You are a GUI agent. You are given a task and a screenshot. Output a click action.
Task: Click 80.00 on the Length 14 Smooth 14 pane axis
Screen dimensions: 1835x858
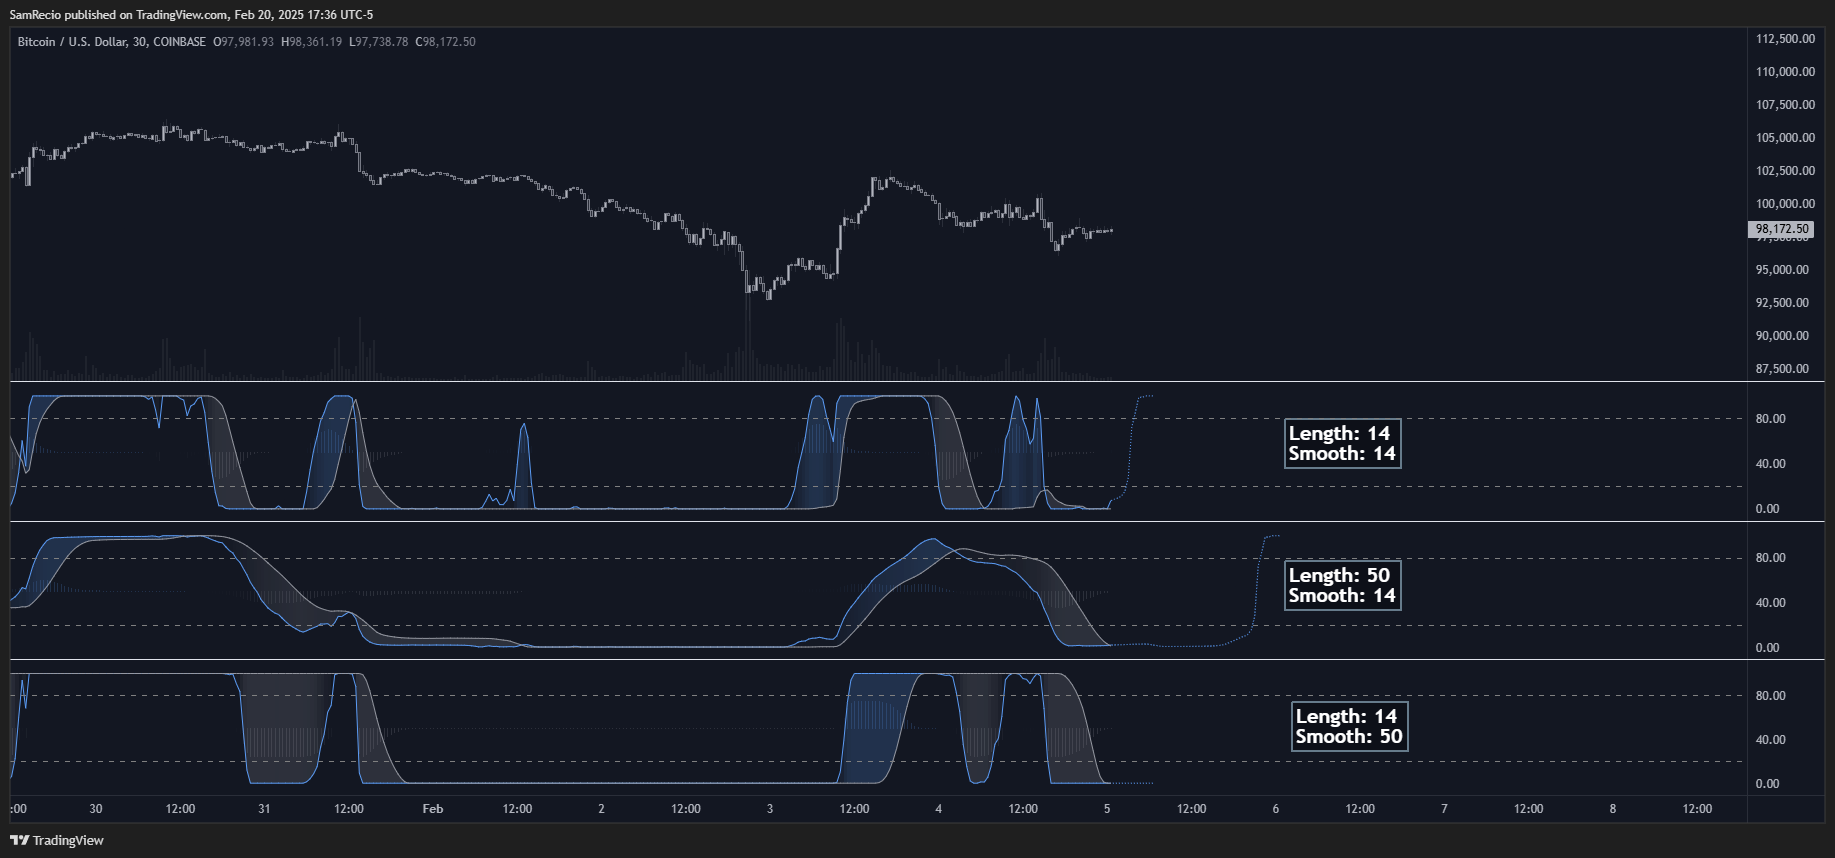click(1770, 419)
